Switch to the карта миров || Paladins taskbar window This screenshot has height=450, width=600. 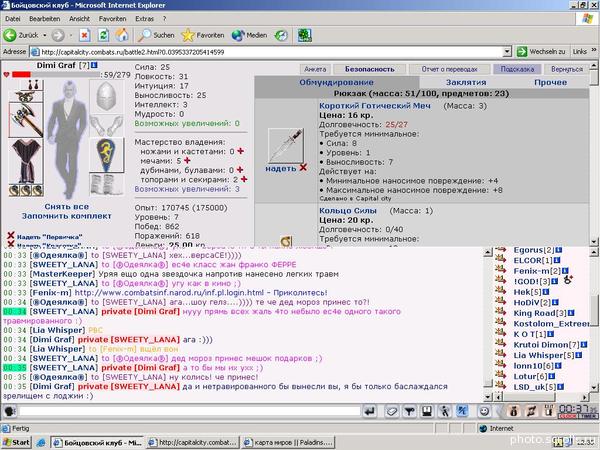[x=289, y=442]
